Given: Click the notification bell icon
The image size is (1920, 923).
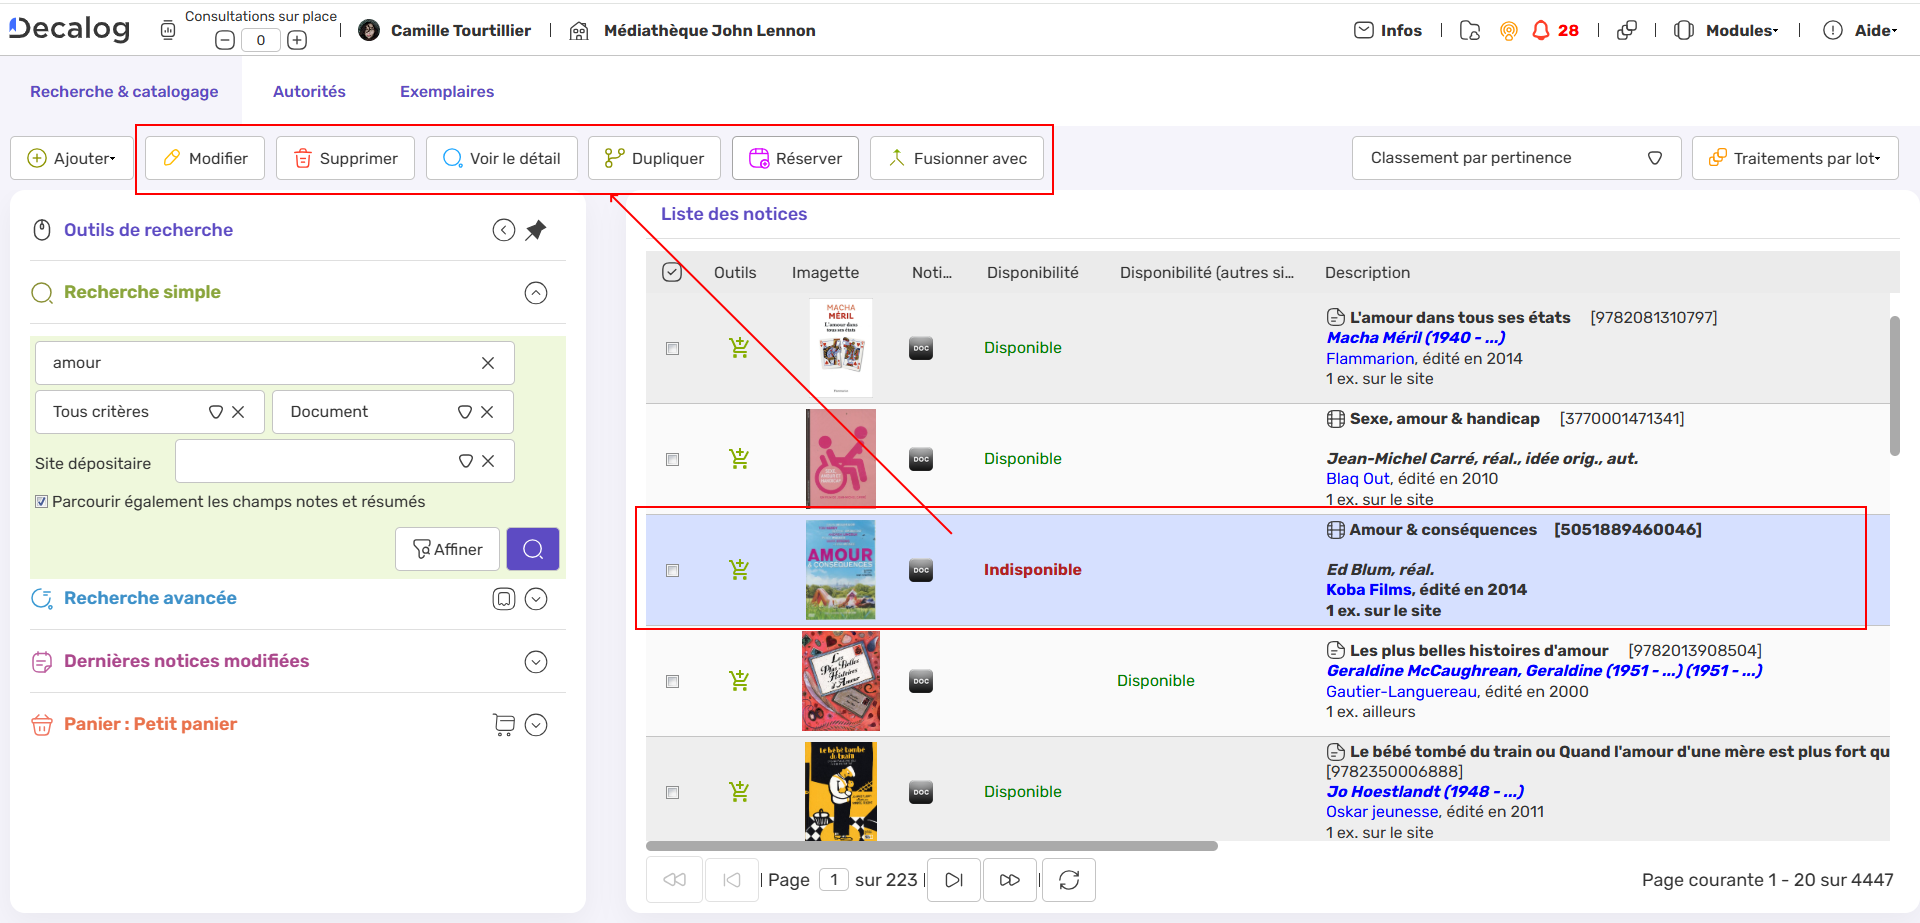Looking at the screenshot, I should 1541,31.
